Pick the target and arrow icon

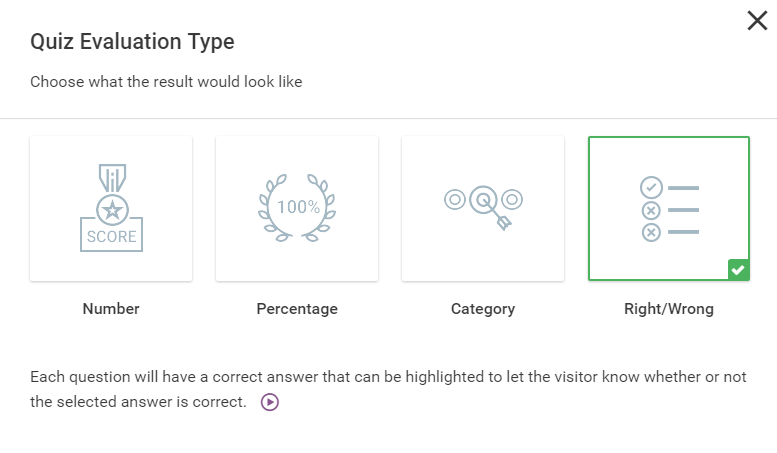(484, 207)
